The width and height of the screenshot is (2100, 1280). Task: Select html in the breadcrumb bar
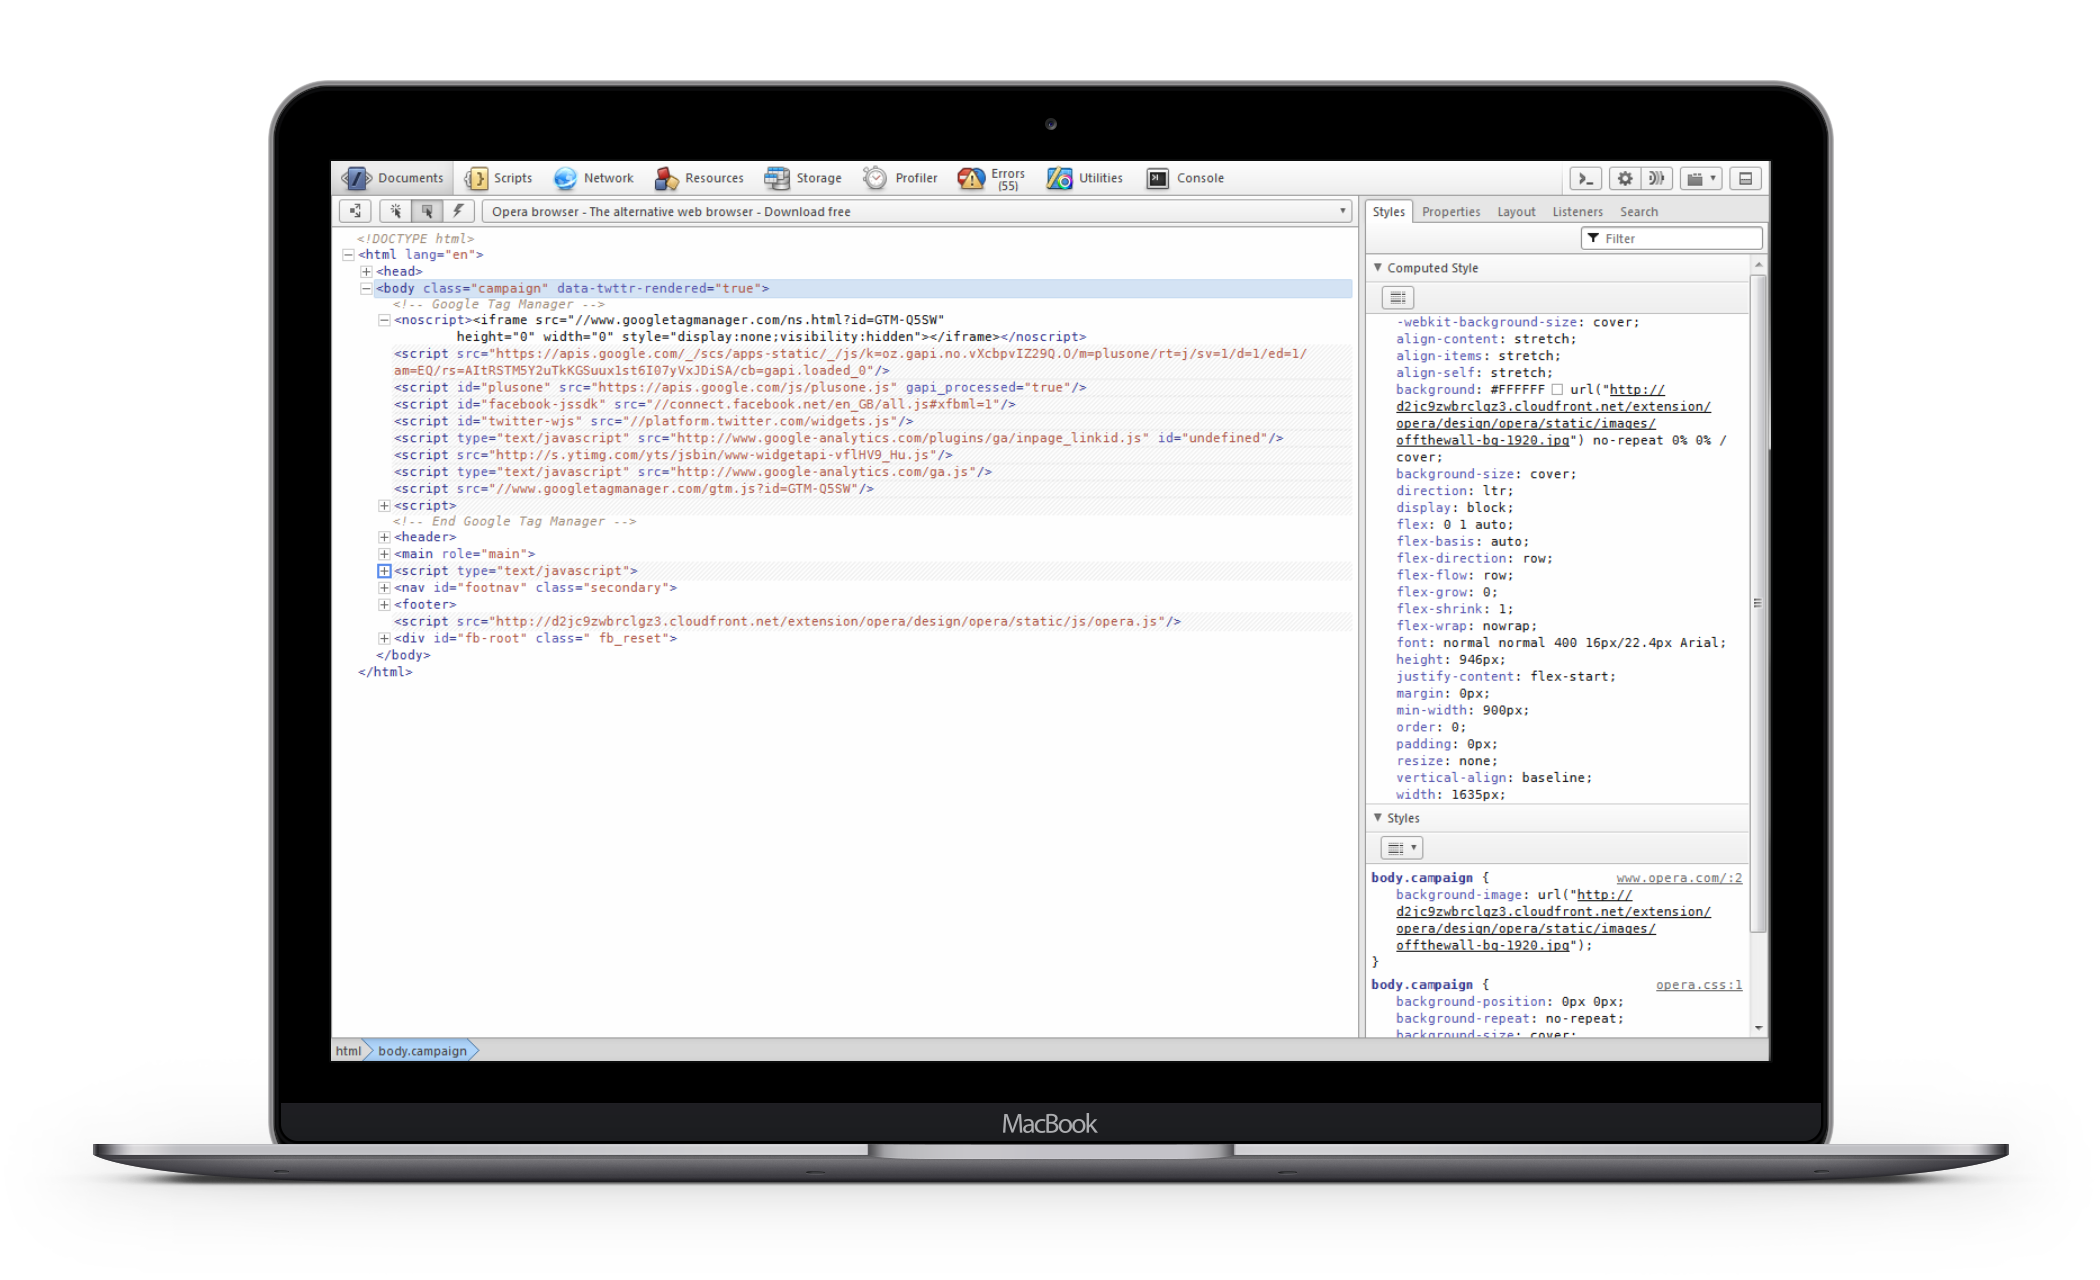point(348,1050)
